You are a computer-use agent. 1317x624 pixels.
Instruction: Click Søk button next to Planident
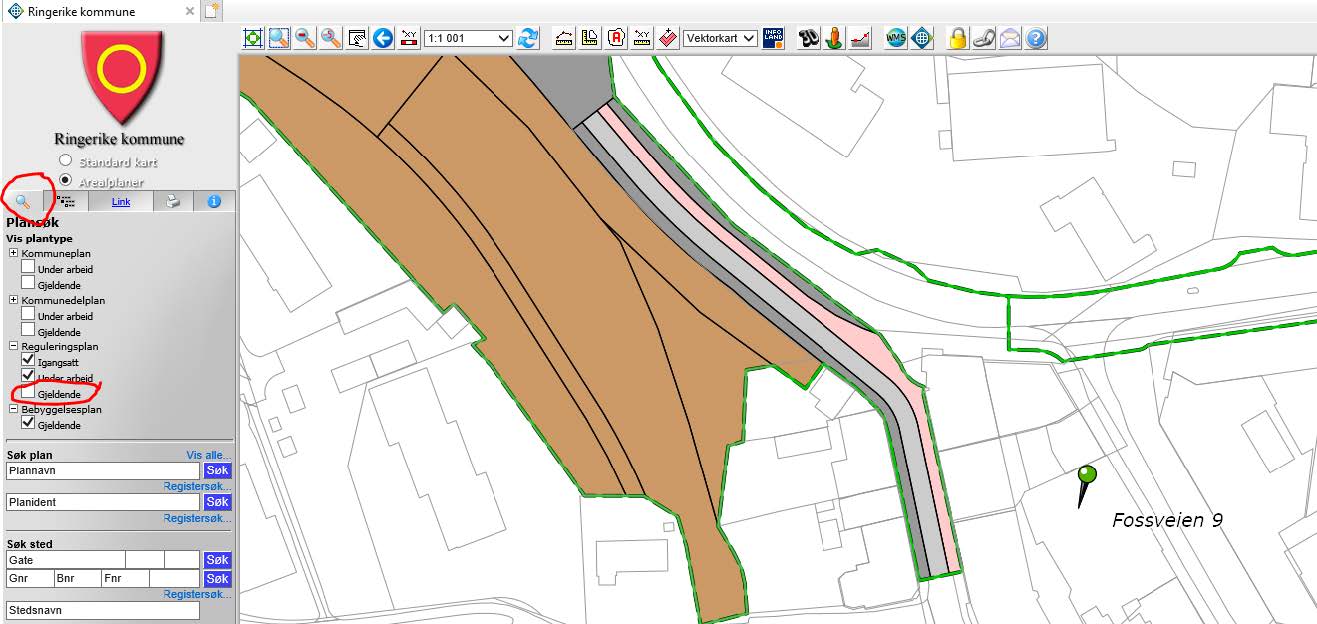(x=217, y=502)
